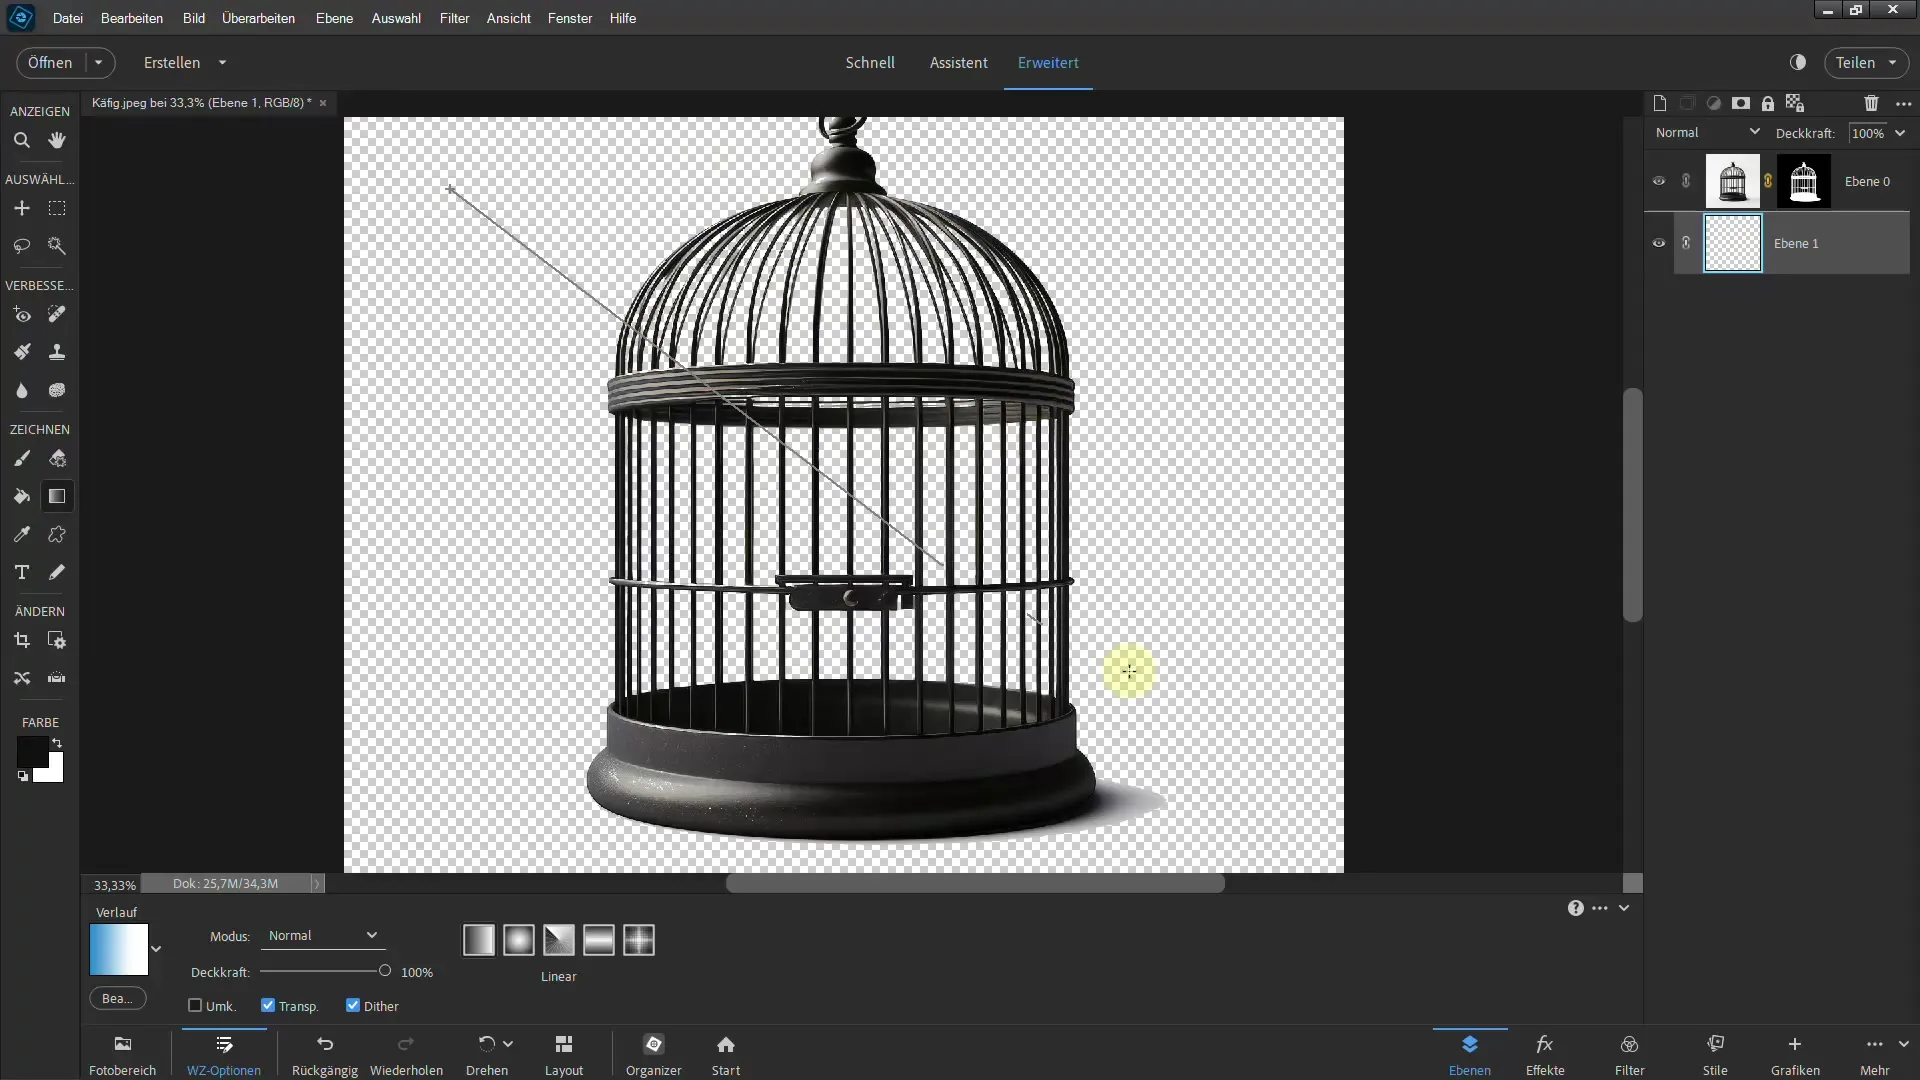Click the Öffnen button
Viewport: 1920px width, 1080px height.
(50, 62)
